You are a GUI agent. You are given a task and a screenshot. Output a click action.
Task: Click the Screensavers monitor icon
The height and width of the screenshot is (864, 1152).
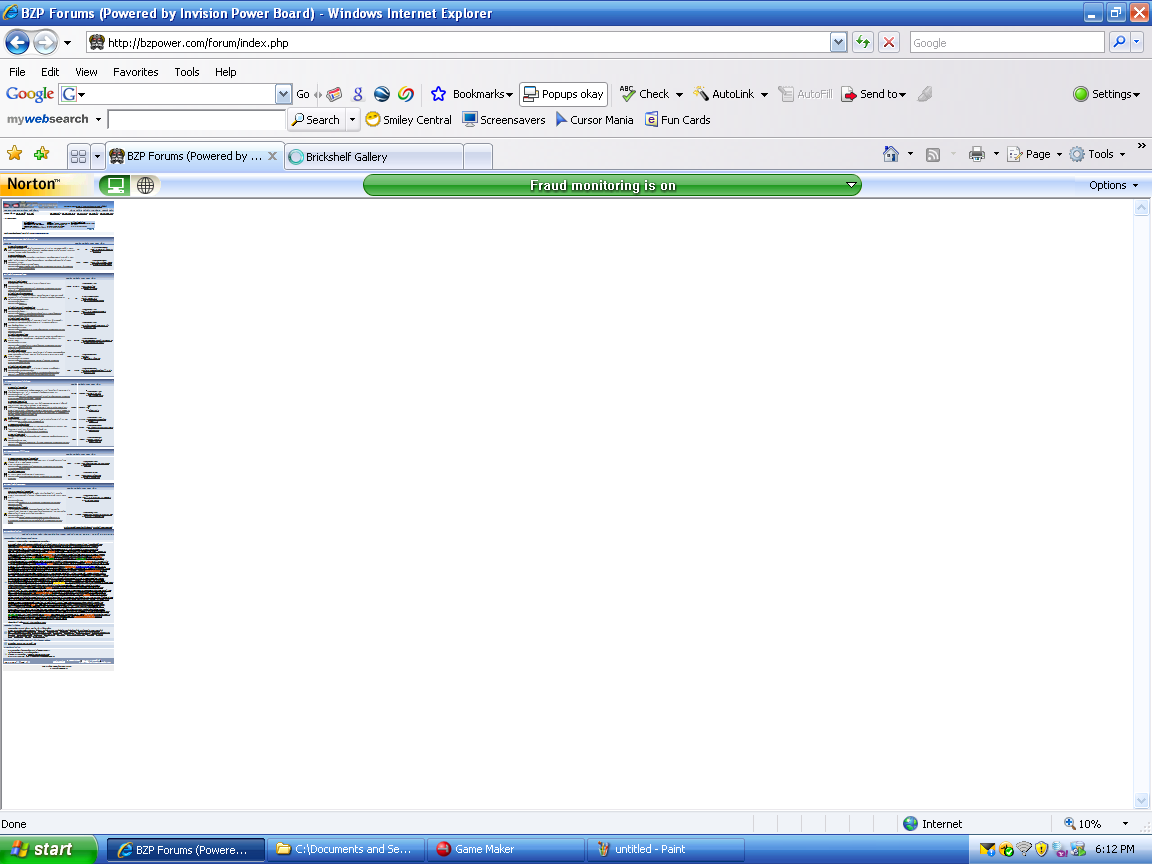[x=470, y=119]
